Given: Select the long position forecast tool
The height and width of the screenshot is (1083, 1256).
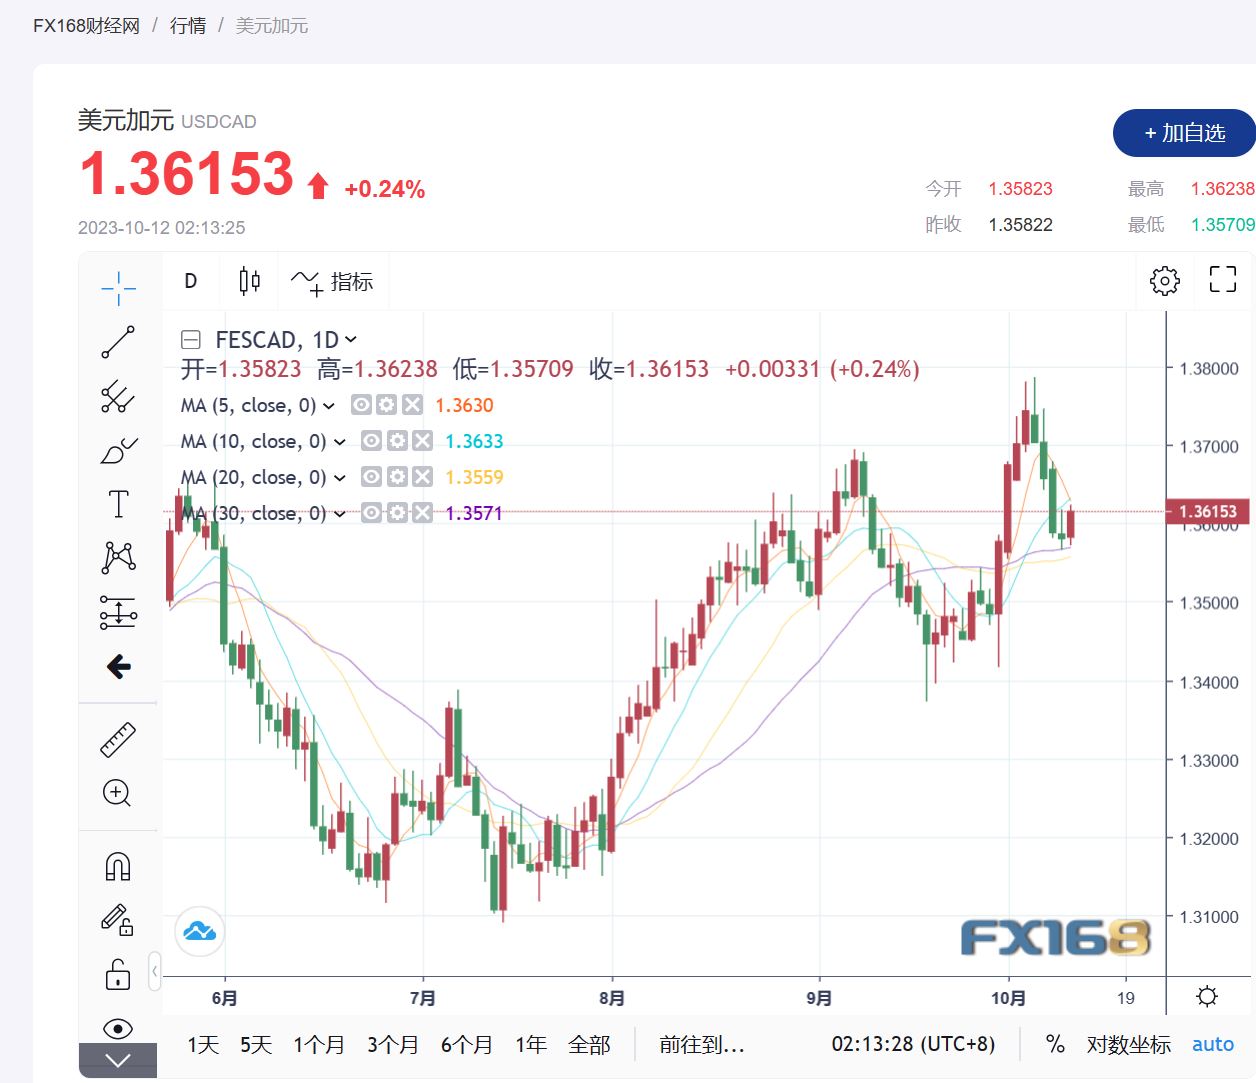Looking at the screenshot, I should (x=118, y=612).
